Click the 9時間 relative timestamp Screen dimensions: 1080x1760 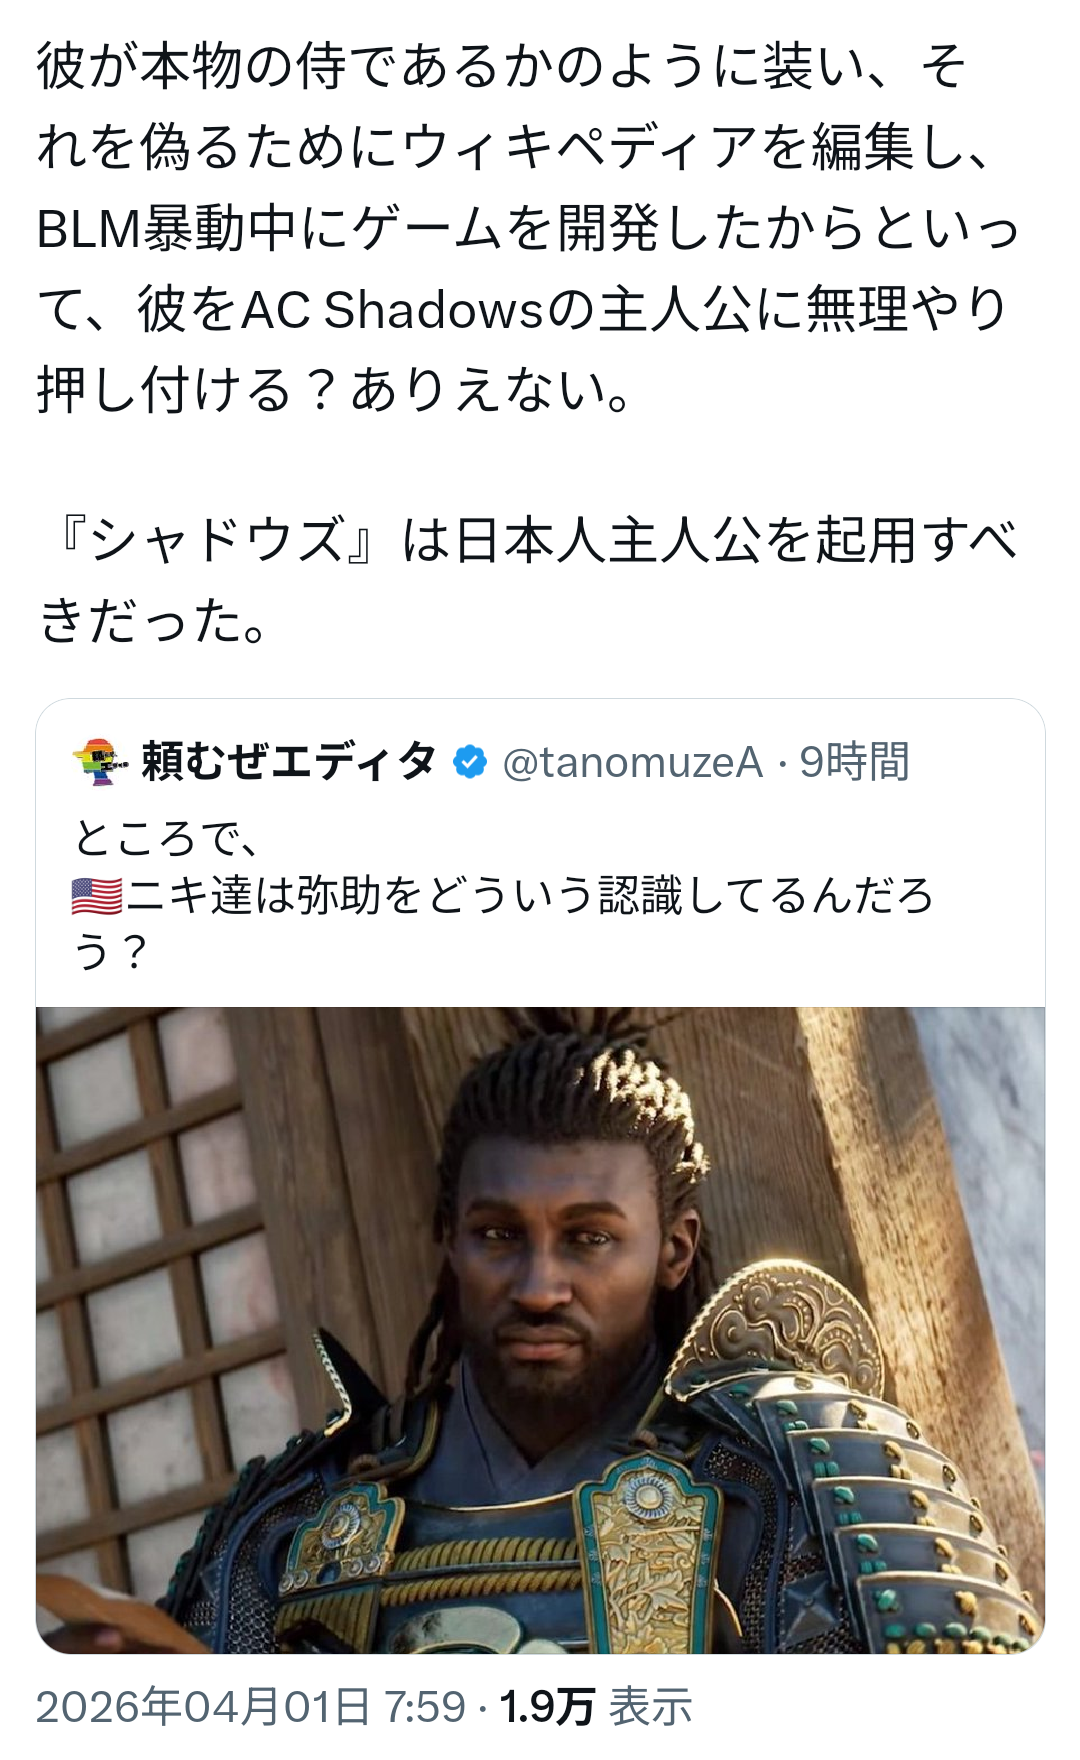pyautogui.click(x=854, y=763)
